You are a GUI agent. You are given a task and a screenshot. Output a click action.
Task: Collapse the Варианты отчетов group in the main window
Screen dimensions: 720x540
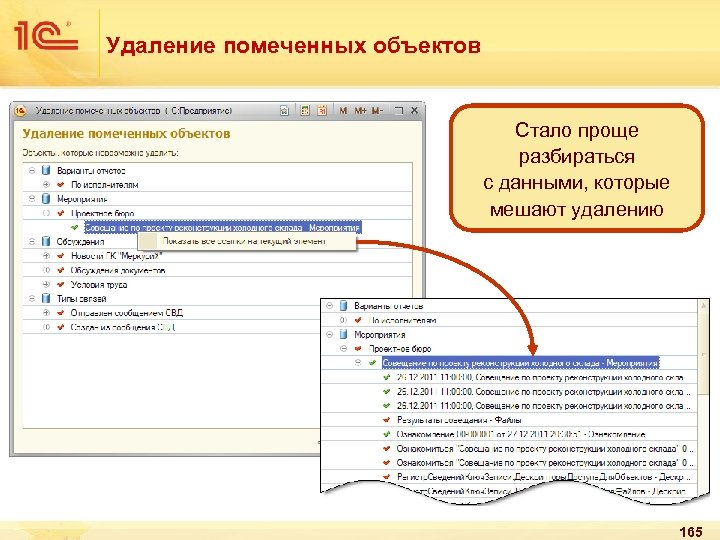32,170
